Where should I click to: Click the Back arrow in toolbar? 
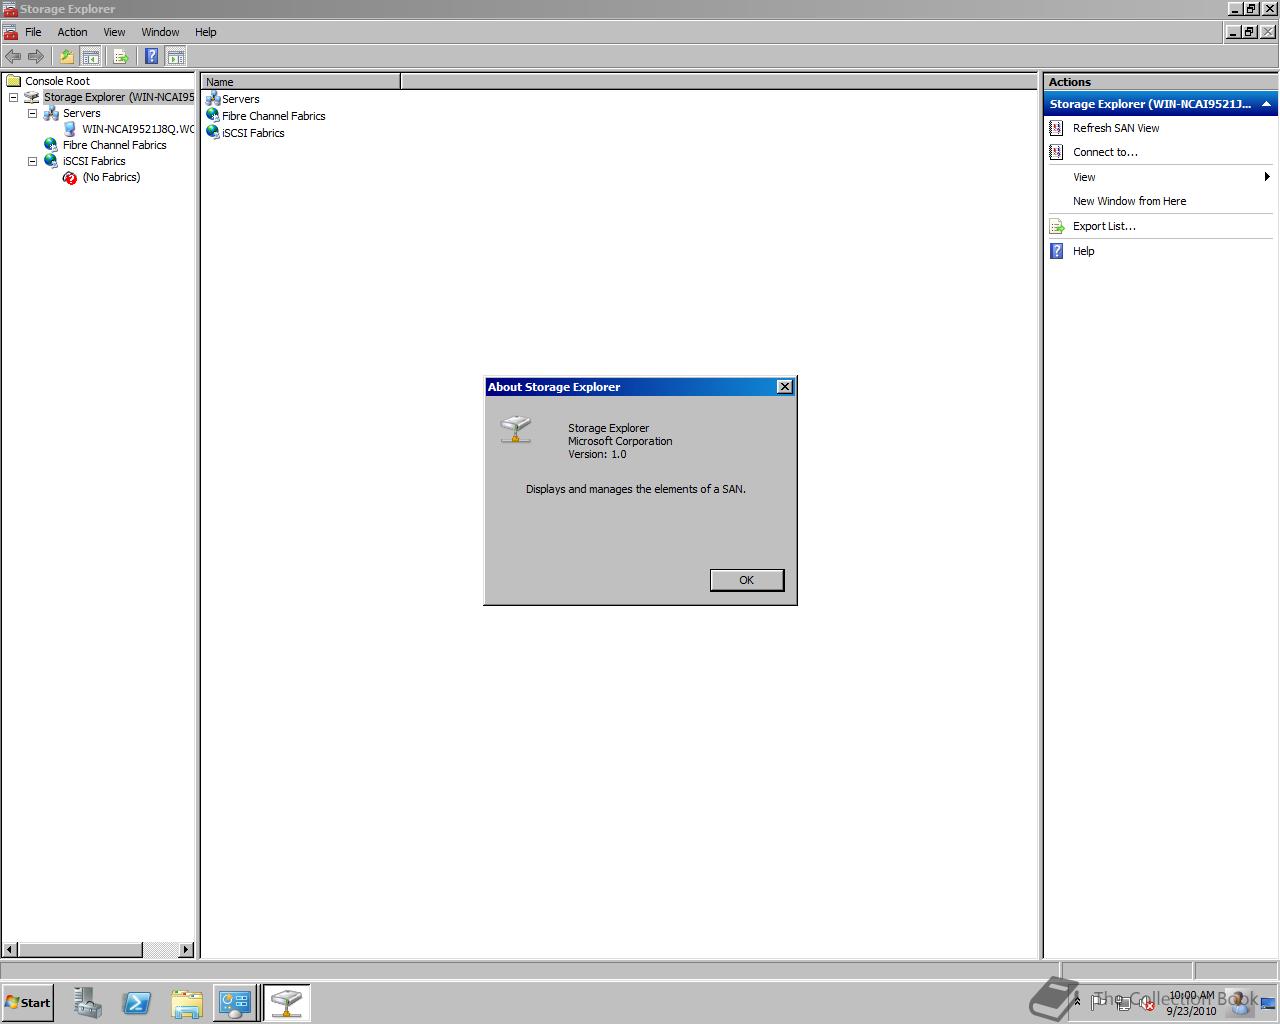(13, 56)
